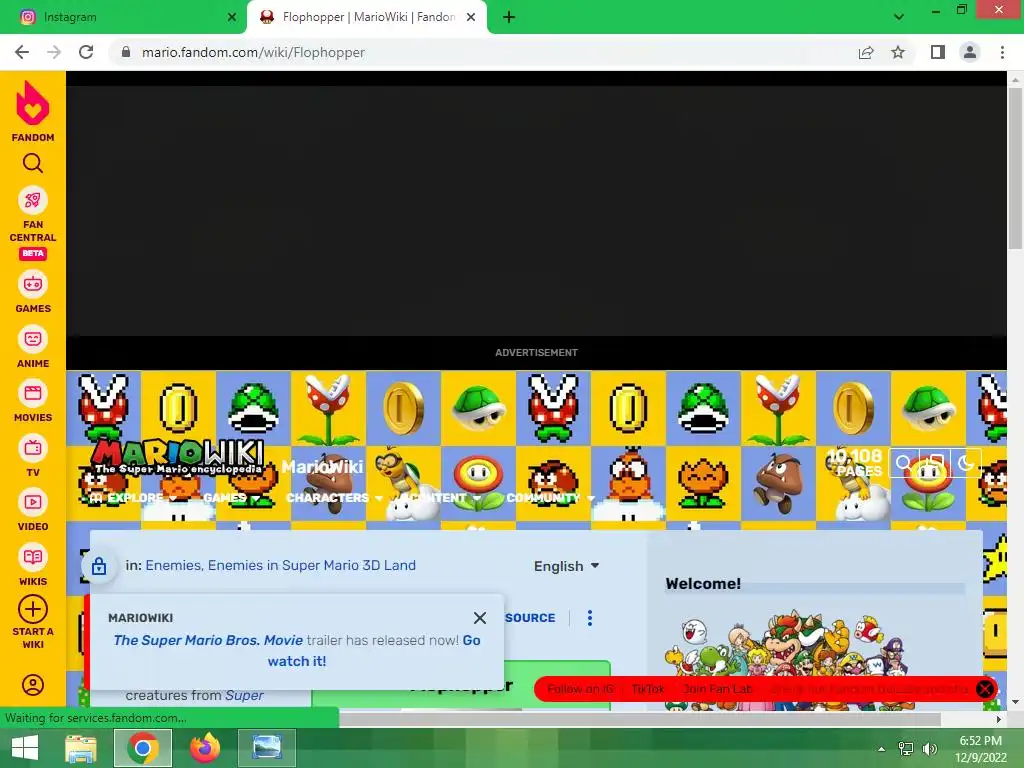This screenshot has height=768, width=1024.
Task: Click the Chrome taskbar icon
Action: (x=143, y=748)
